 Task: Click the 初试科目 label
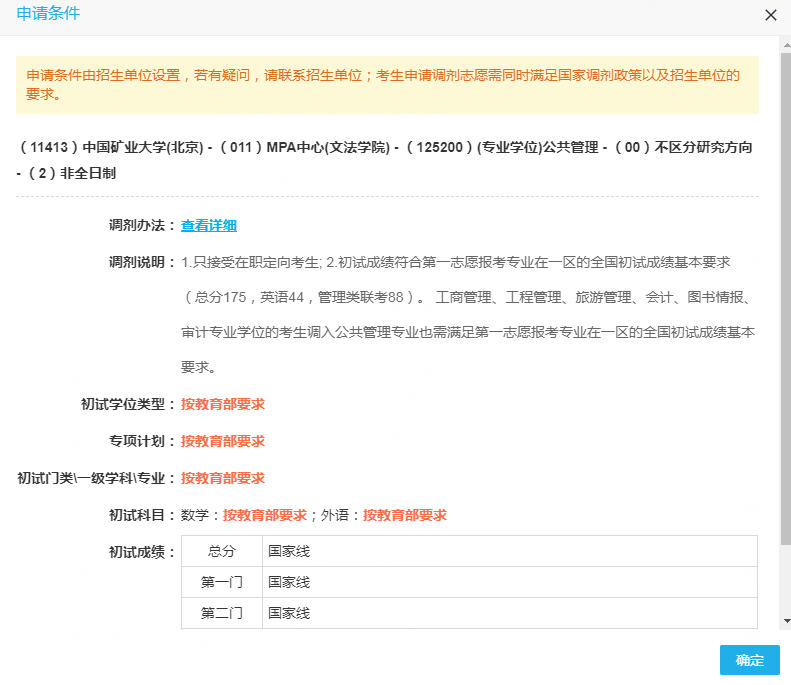pyautogui.click(x=141, y=515)
